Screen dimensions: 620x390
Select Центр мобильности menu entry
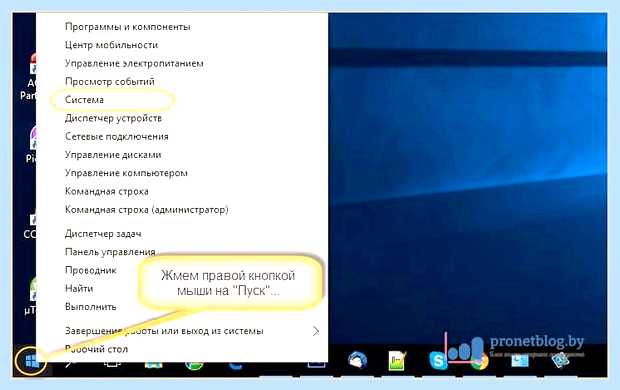tap(112, 45)
